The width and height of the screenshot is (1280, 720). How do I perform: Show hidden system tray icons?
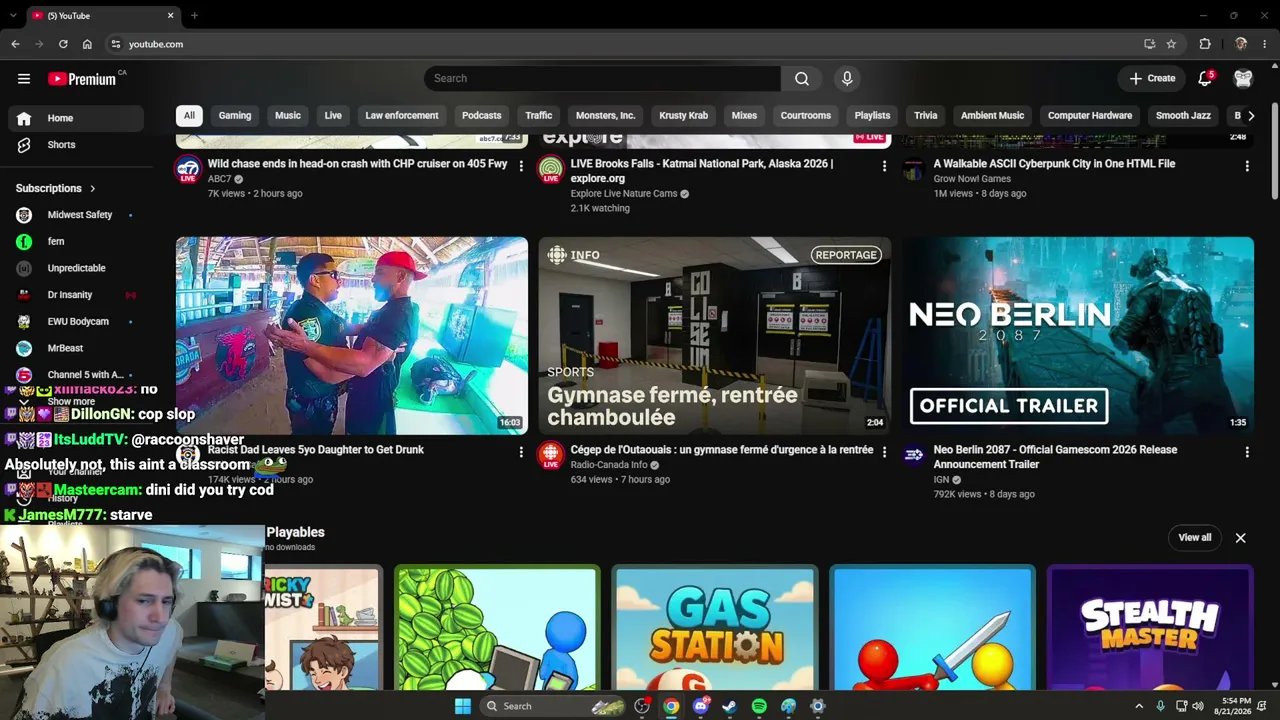tap(1138, 706)
